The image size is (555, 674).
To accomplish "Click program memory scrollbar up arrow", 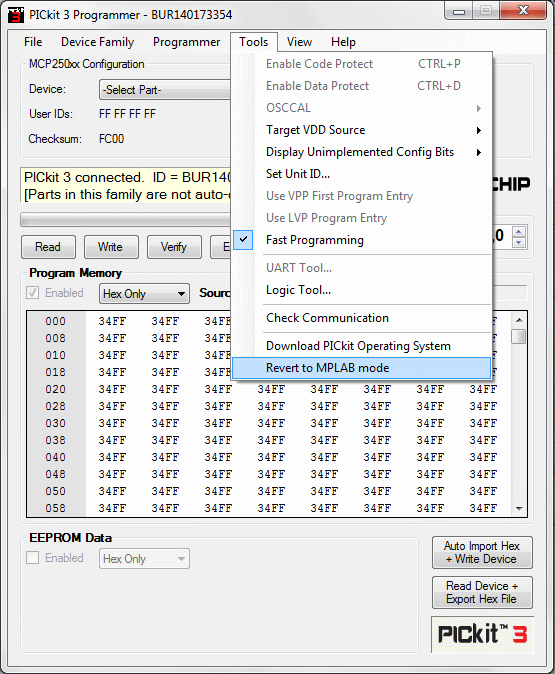I will coord(519,320).
